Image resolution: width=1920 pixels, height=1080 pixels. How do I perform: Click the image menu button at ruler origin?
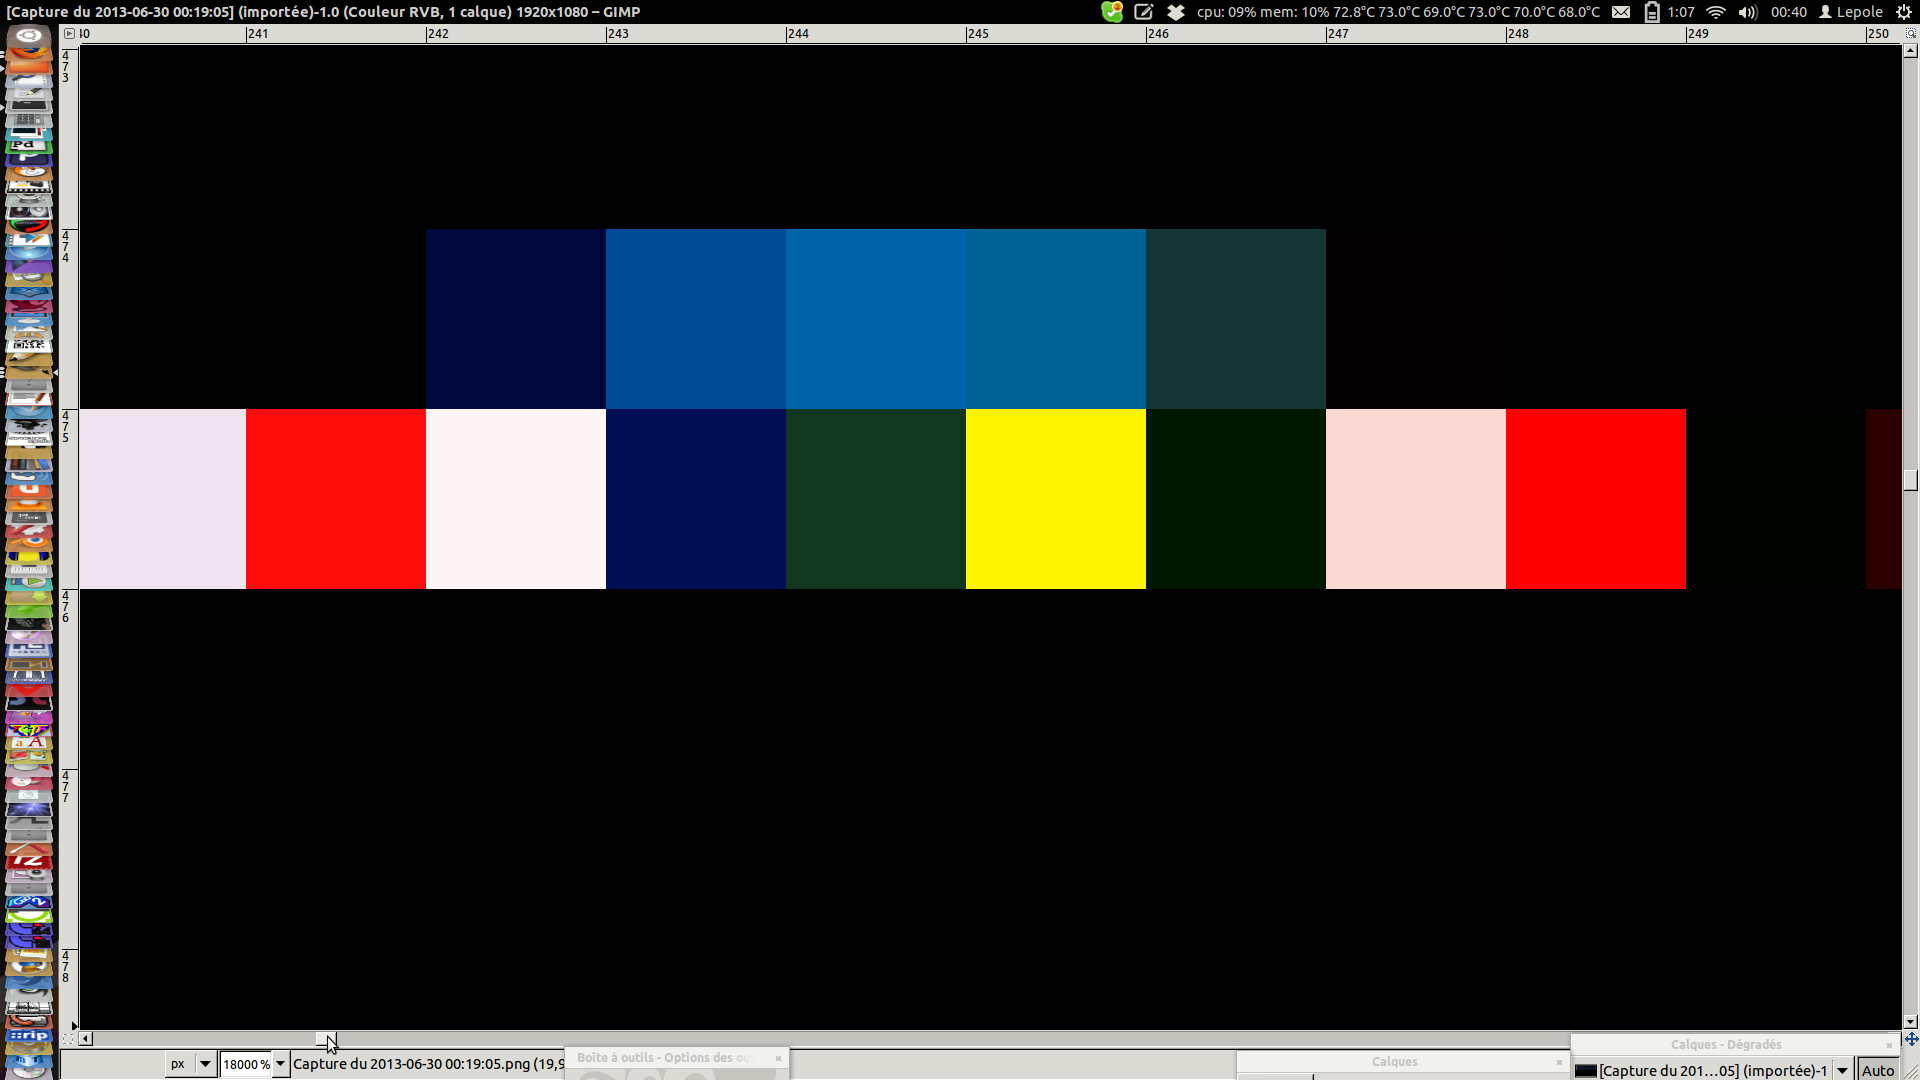69,33
